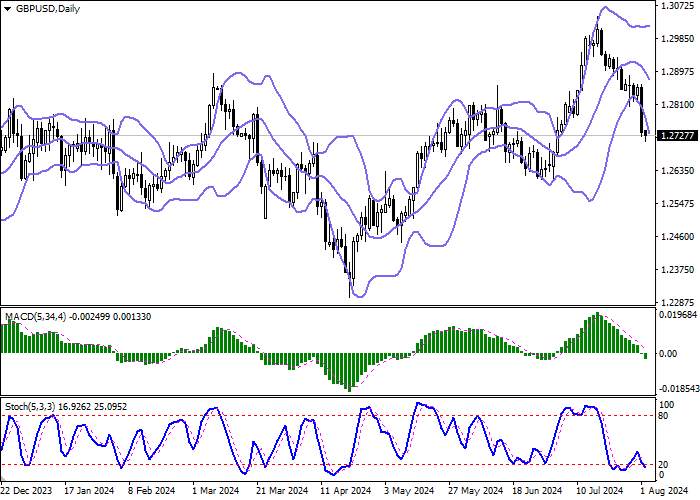Select the 1 Mar 2024 date label
Image resolution: width=700 pixels, height=500 pixels.
coord(216,491)
